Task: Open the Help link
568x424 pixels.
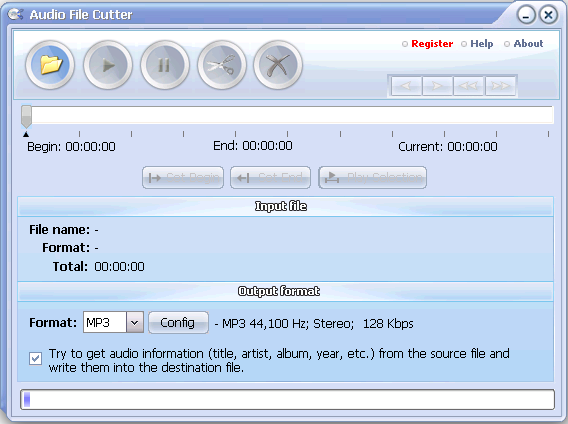Action: [x=481, y=44]
